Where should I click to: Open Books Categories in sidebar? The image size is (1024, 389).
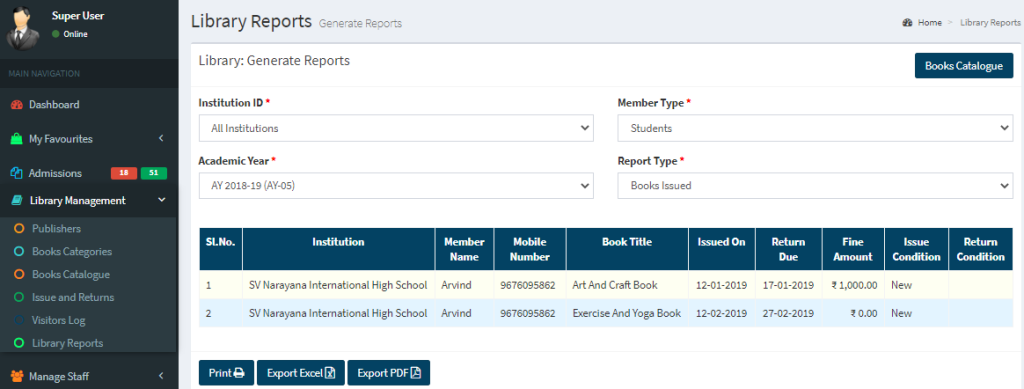[x=72, y=252]
